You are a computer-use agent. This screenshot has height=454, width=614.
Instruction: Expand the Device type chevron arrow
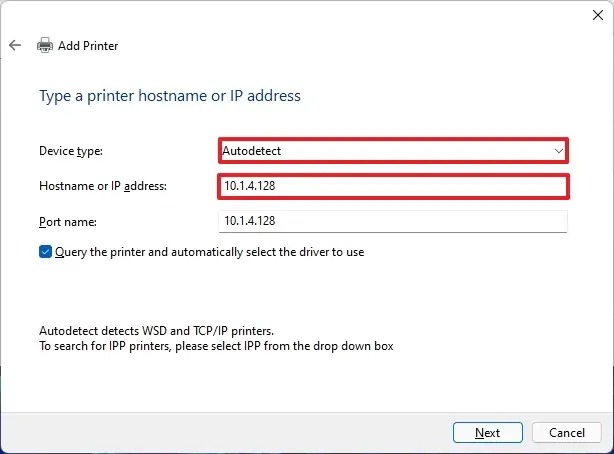click(x=559, y=151)
